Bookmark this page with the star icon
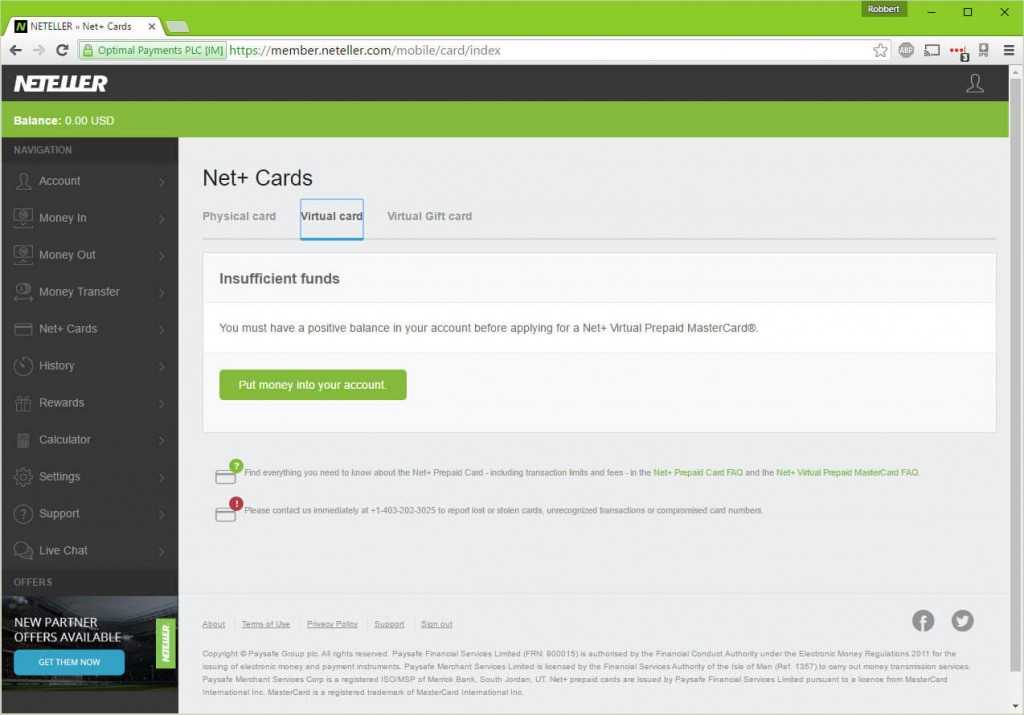 pos(880,50)
